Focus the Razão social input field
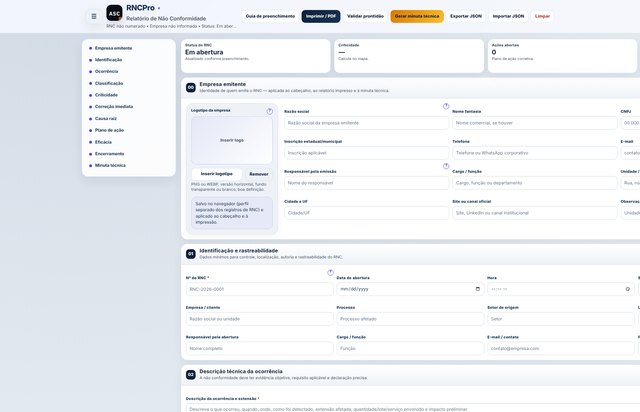Screen dimensions: 640x412 pos(366,123)
